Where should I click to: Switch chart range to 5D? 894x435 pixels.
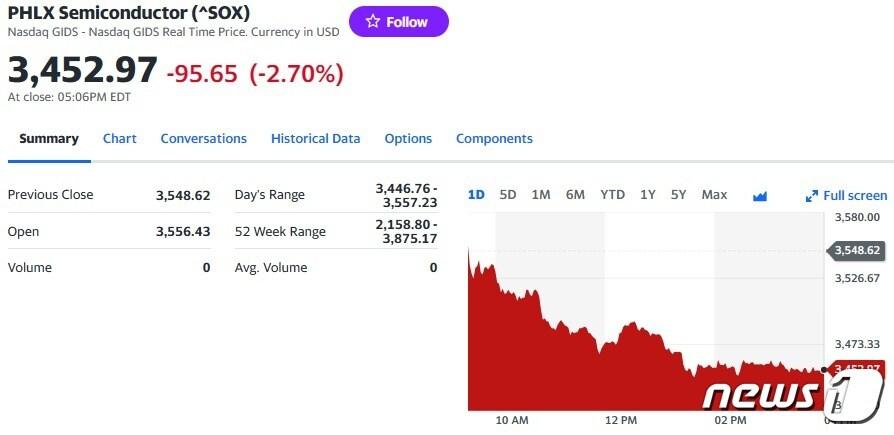pyautogui.click(x=507, y=195)
